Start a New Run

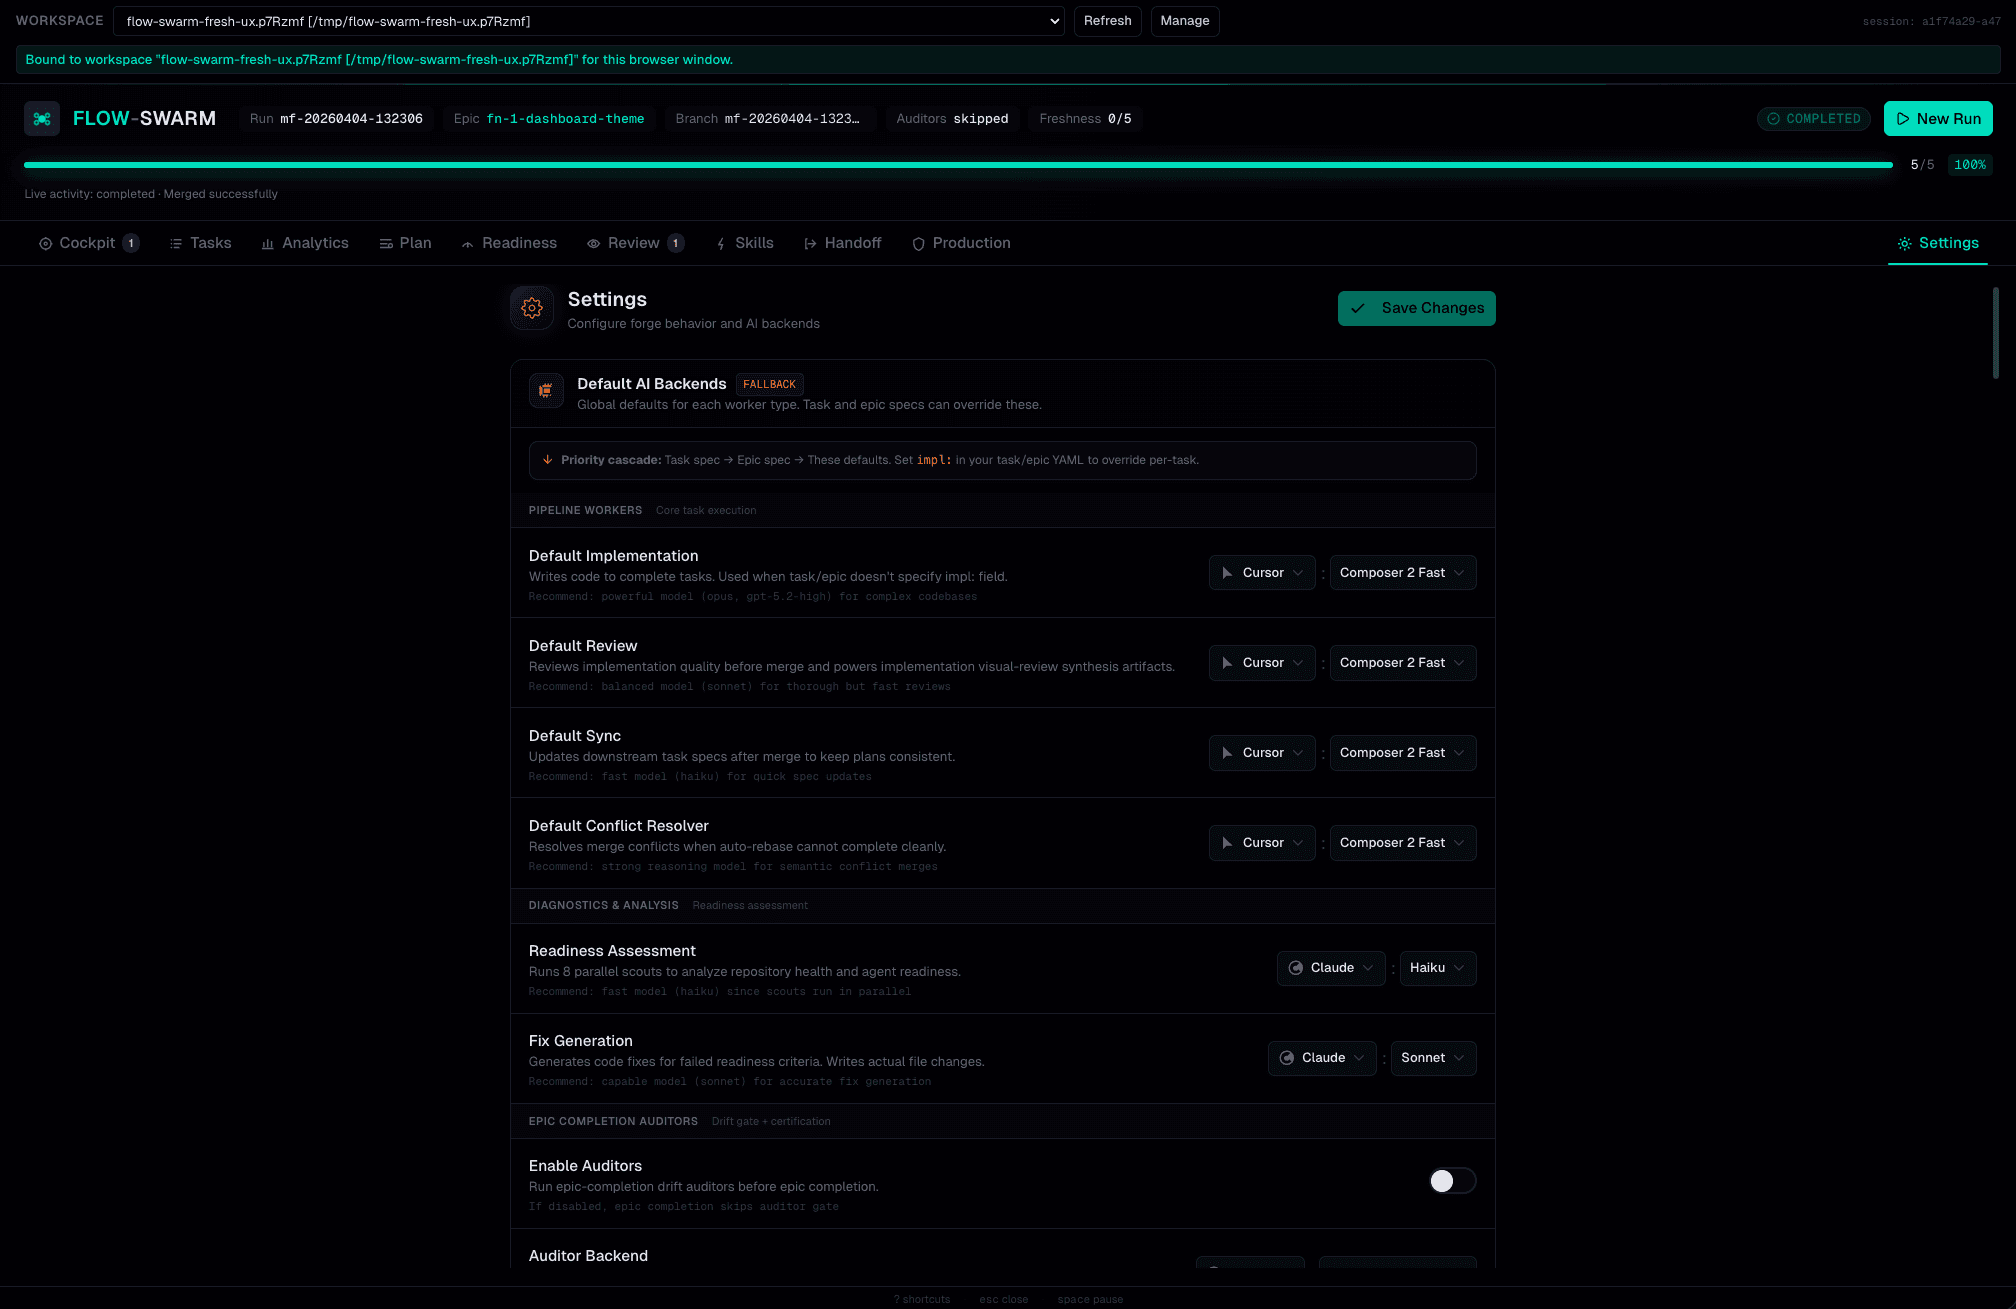tap(1938, 119)
